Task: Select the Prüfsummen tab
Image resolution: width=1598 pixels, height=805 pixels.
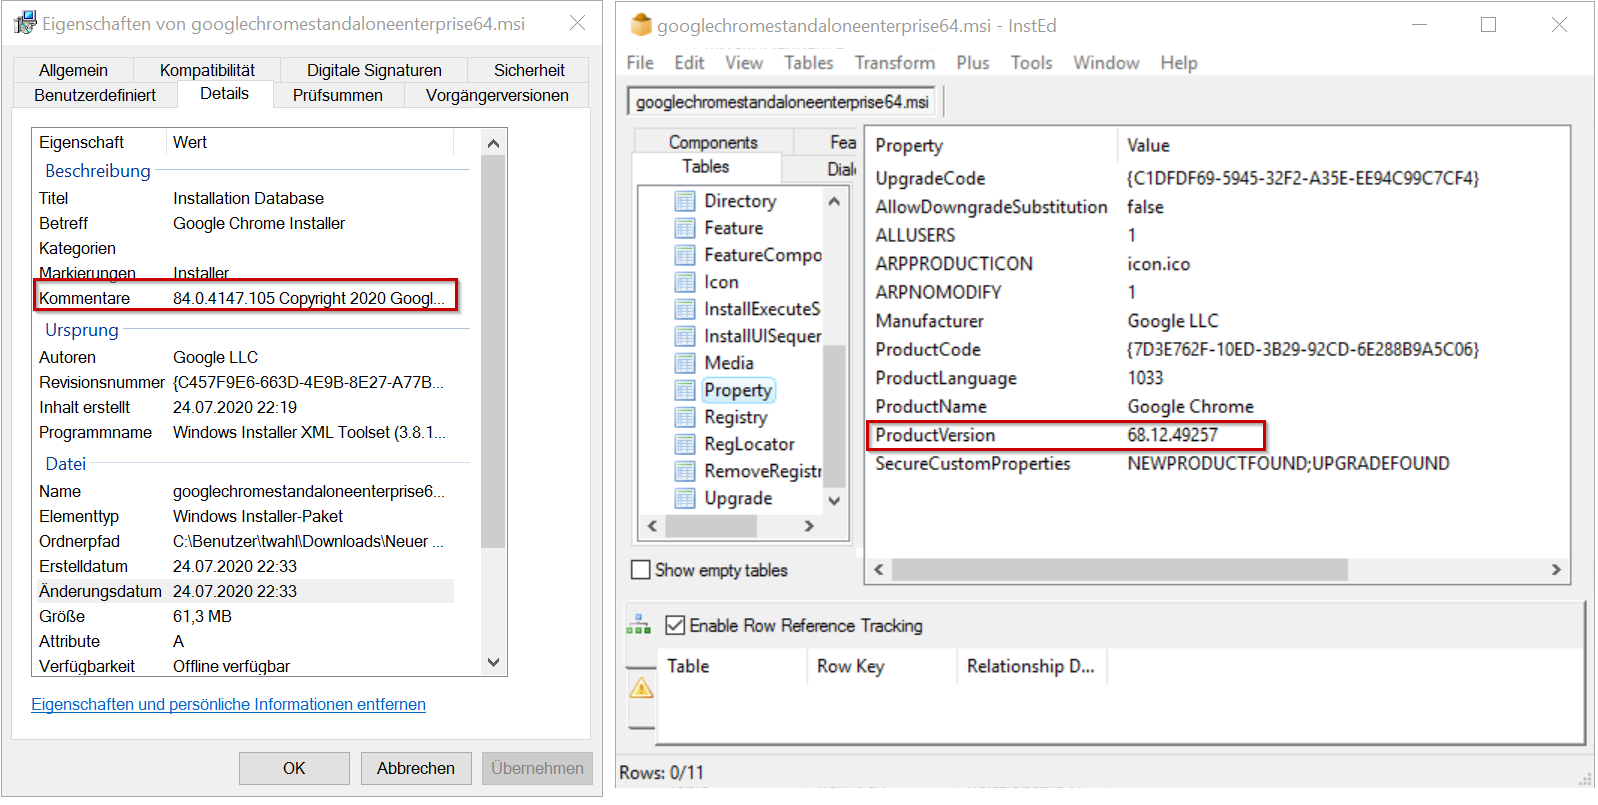Action: point(338,95)
